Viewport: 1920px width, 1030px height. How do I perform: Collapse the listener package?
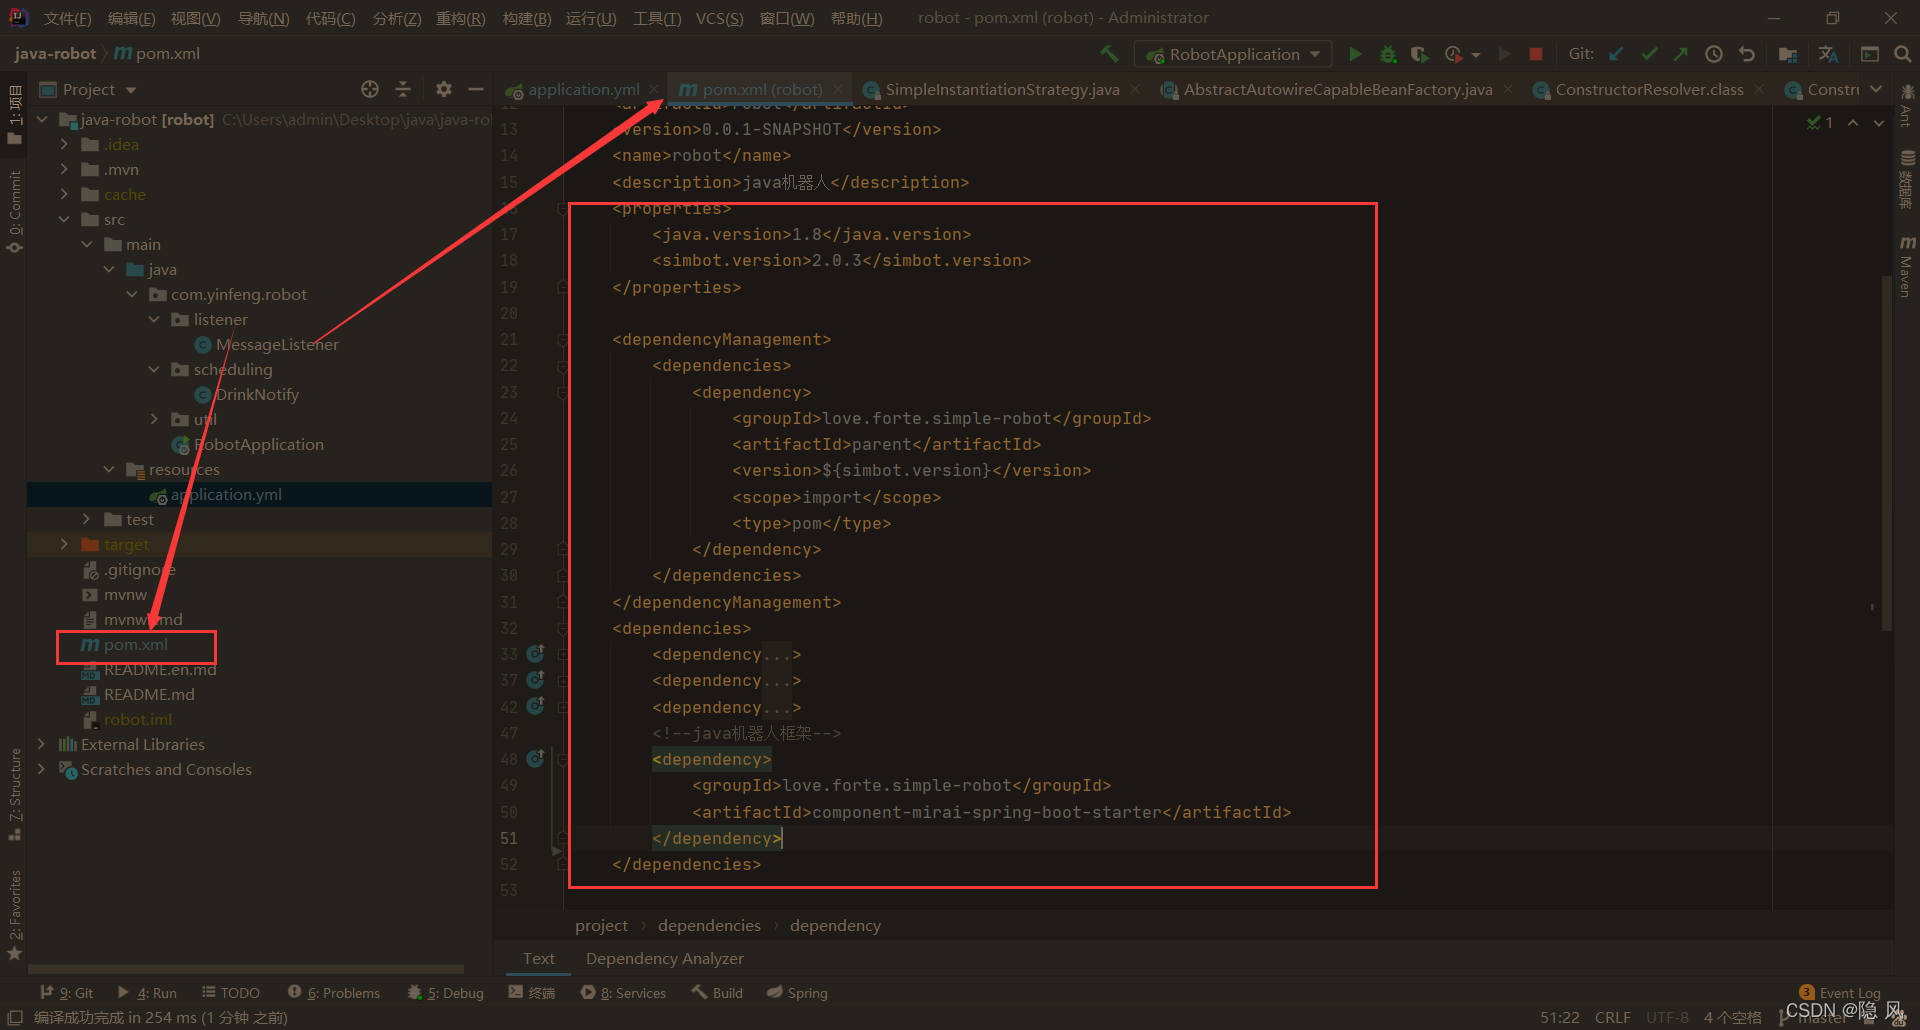pyautogui.click(x=154, y=319)
